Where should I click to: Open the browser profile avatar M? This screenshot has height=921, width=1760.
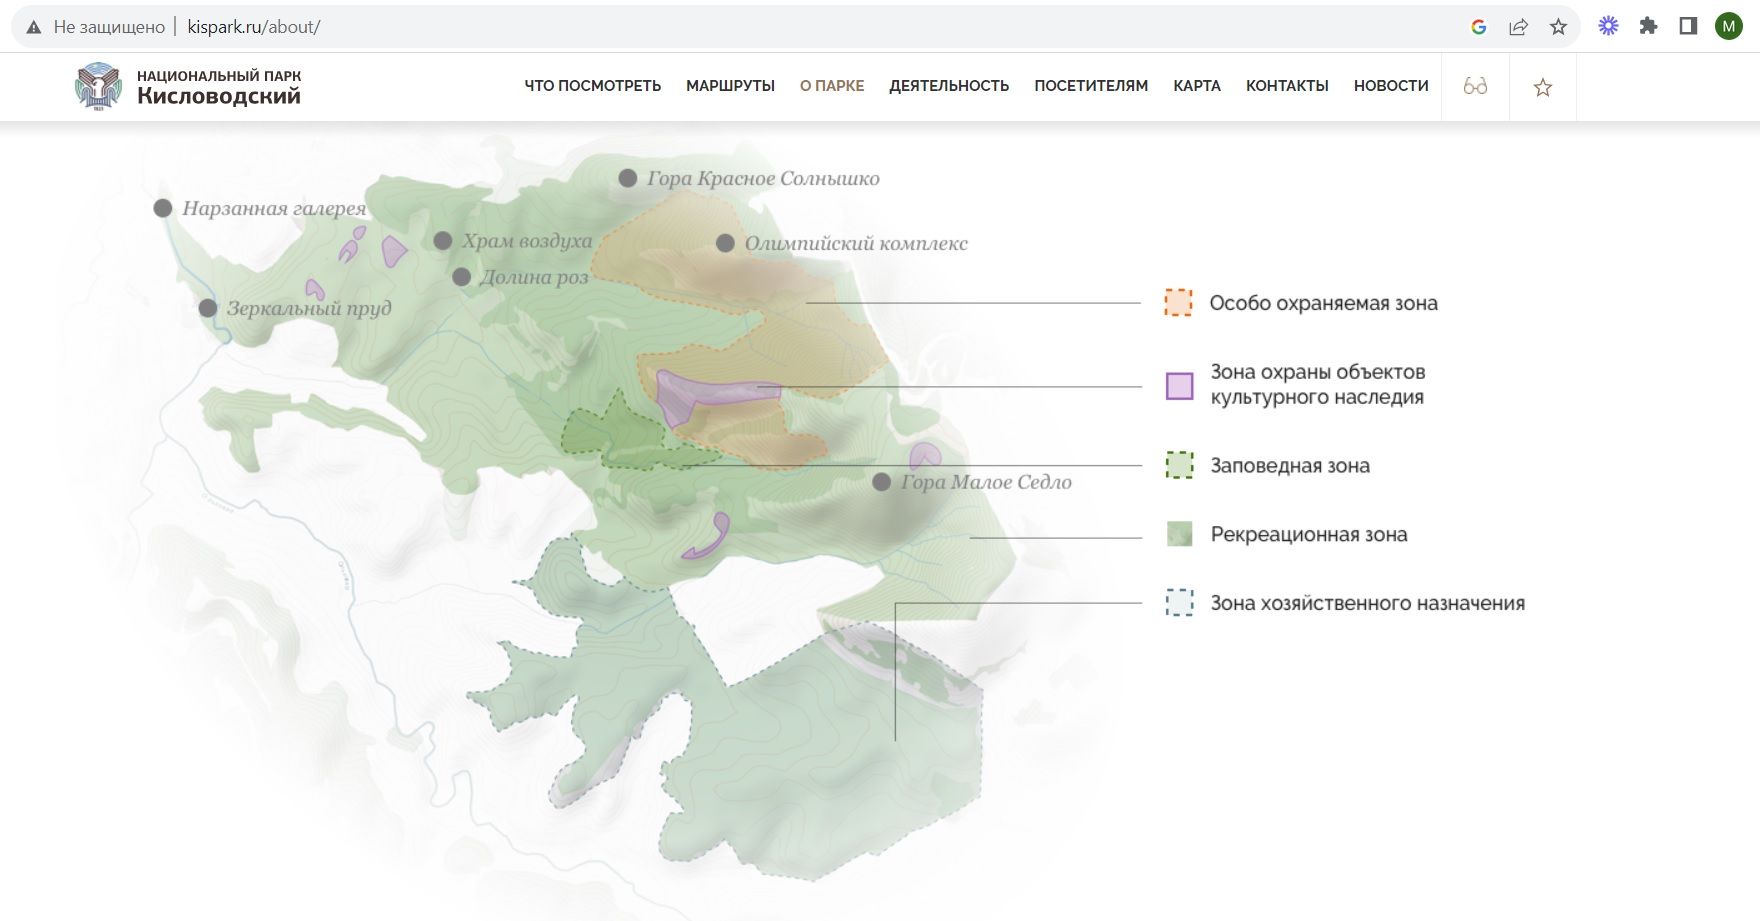[x=1728, y=27]
